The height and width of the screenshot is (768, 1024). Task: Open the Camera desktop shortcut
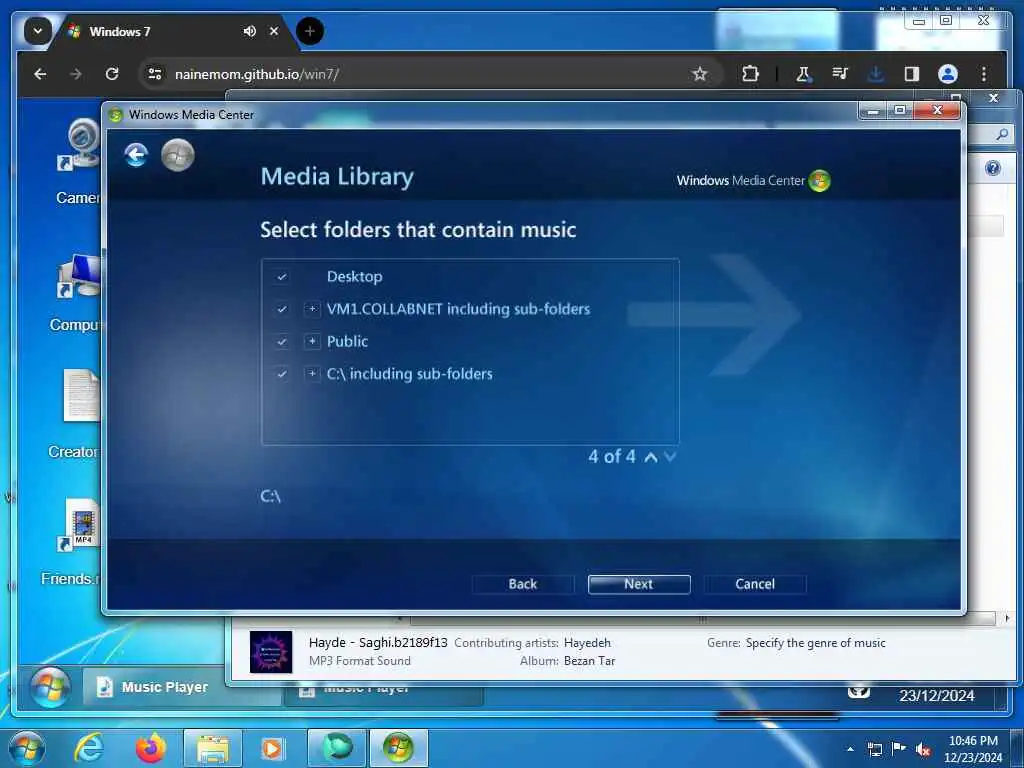click(x=78, y=162)
